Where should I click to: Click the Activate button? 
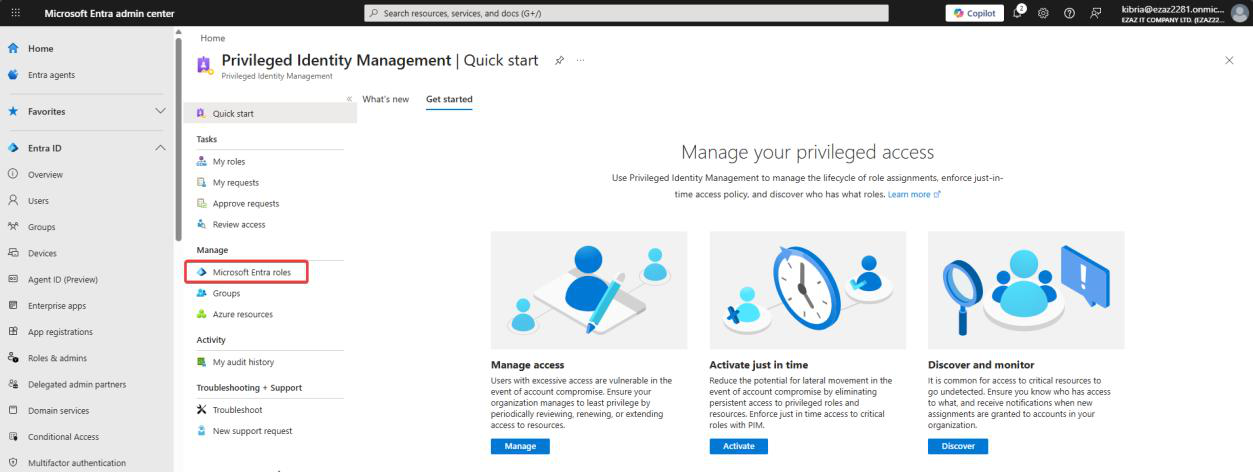(x=738, y=446)
